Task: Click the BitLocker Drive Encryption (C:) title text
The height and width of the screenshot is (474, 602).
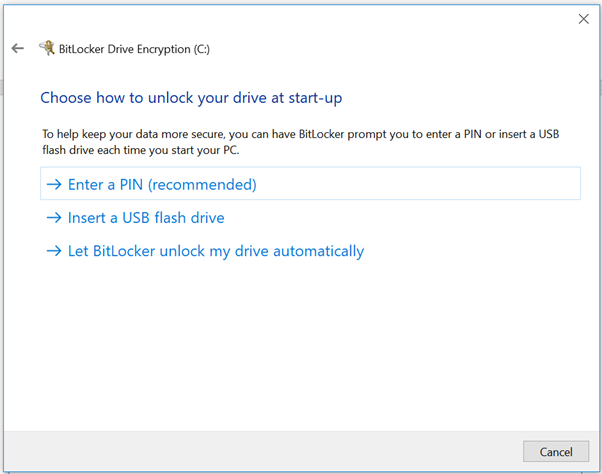Action: (x=134, y=49)
